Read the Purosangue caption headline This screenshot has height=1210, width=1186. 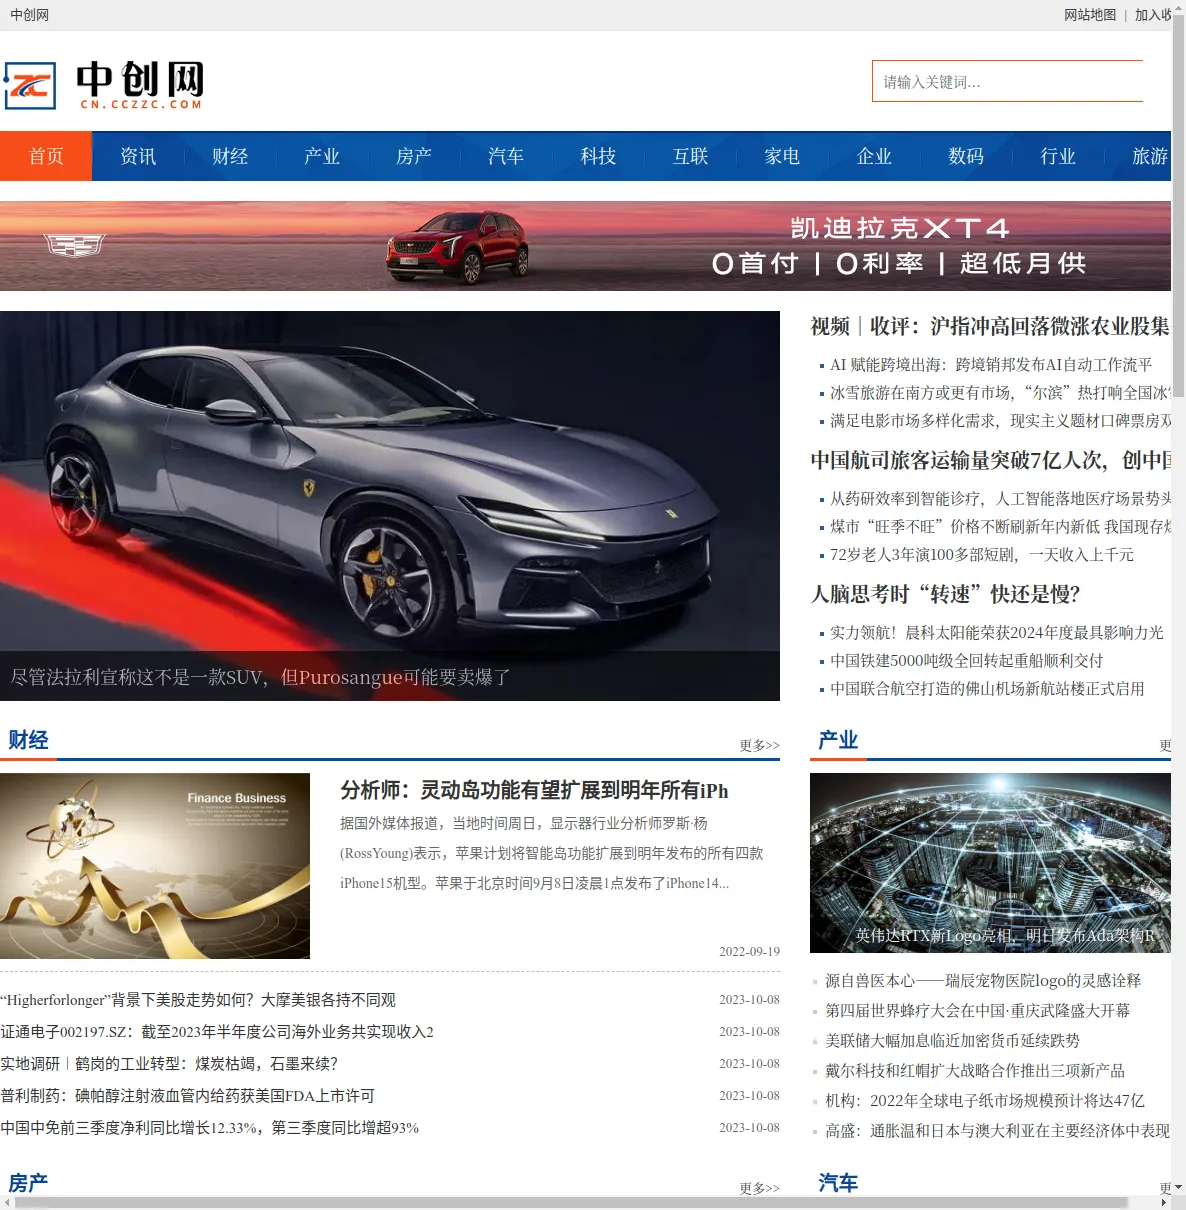pos(260,677)
